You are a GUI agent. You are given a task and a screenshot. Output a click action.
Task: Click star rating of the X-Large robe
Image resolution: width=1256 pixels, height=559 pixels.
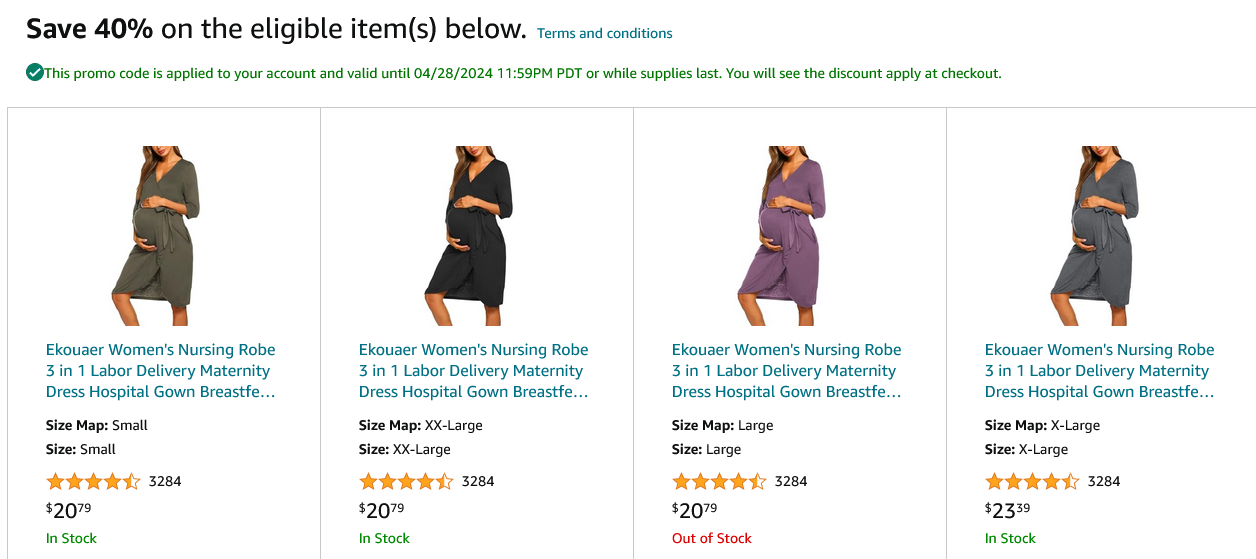[1032, 481]
